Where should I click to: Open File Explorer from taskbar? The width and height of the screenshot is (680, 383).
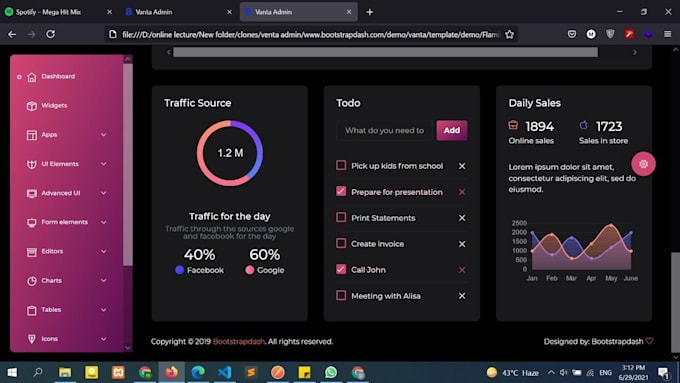[65, 372]
